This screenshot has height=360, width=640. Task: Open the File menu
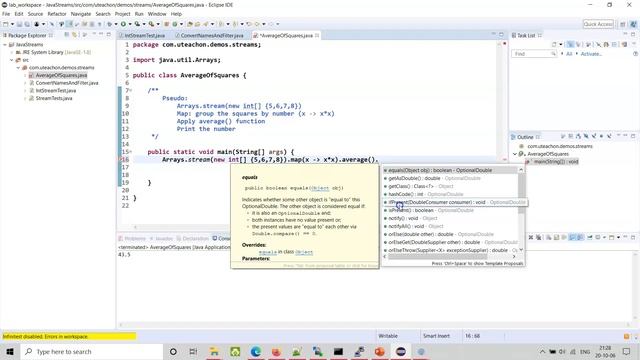6,14
